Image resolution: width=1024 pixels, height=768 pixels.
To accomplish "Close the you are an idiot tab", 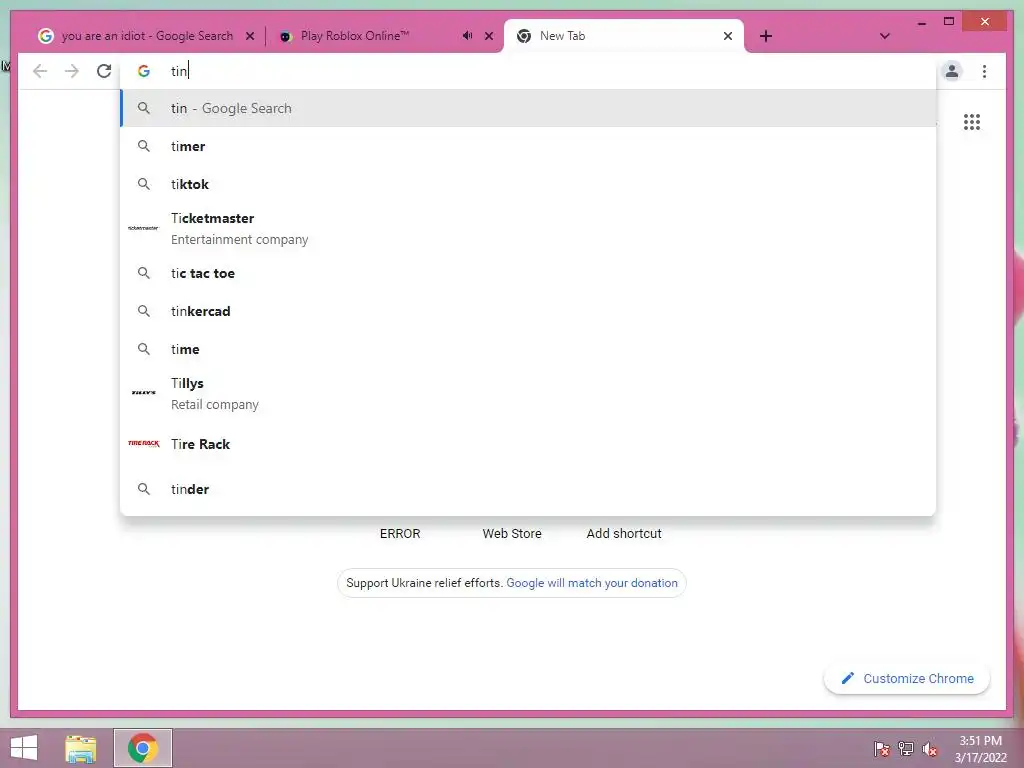I will tap(249, 36).
